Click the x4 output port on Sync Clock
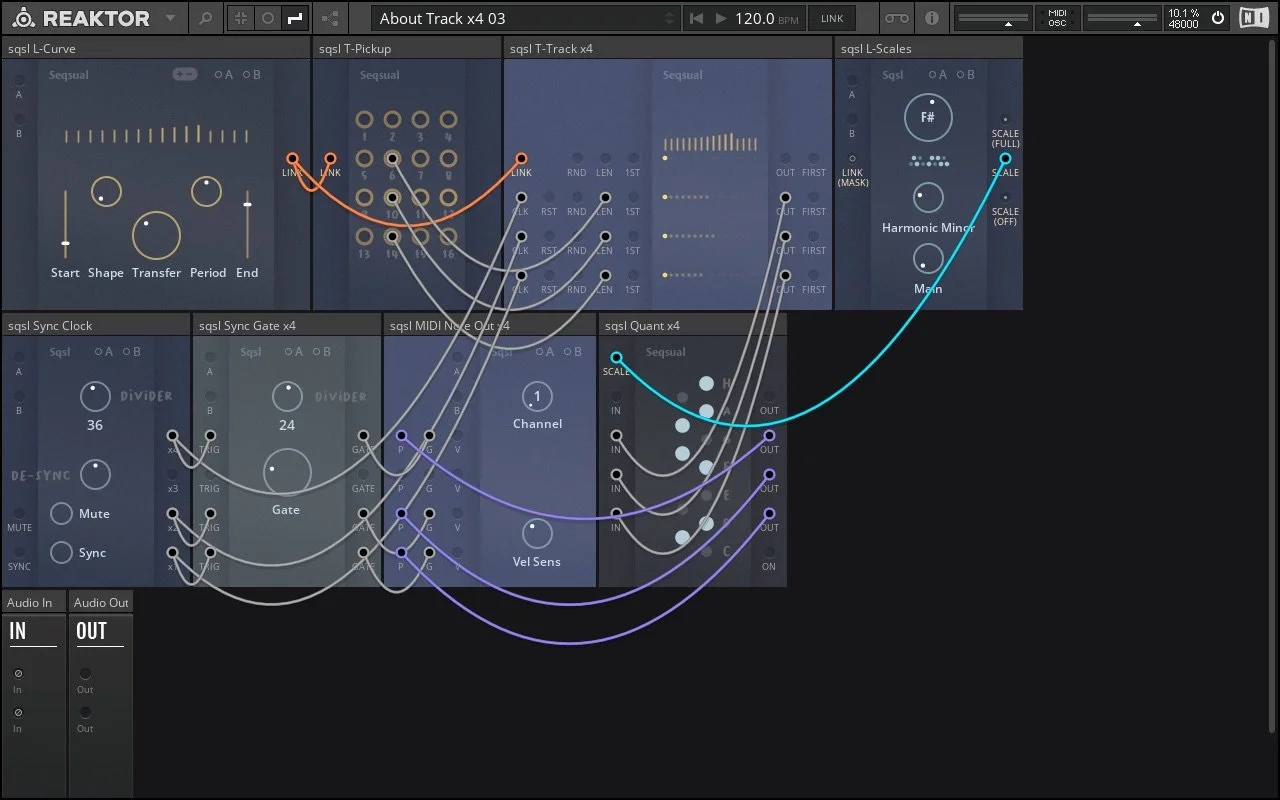The width and height of the screenshot is (1280, 800). pos(173,435)
